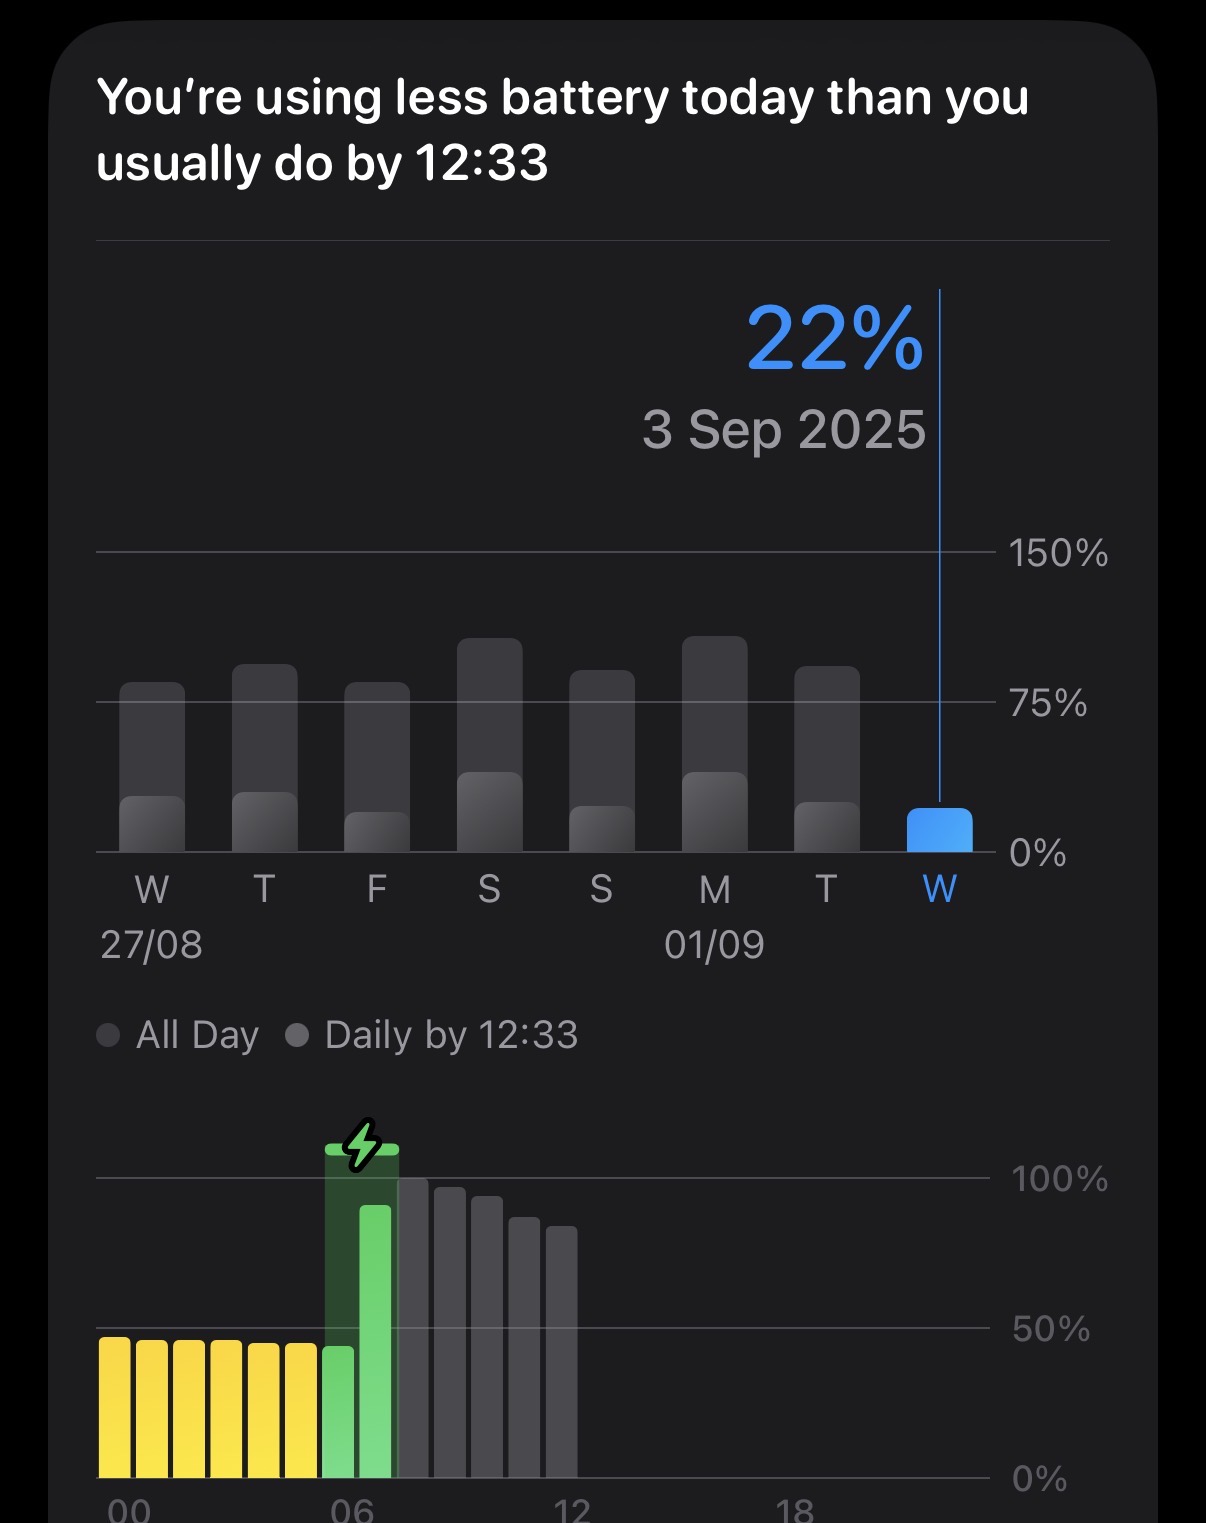Select the last gray hourly battery bar
The width and height of the screenshot is (1206, 1523).
[x=561, y=1351]
